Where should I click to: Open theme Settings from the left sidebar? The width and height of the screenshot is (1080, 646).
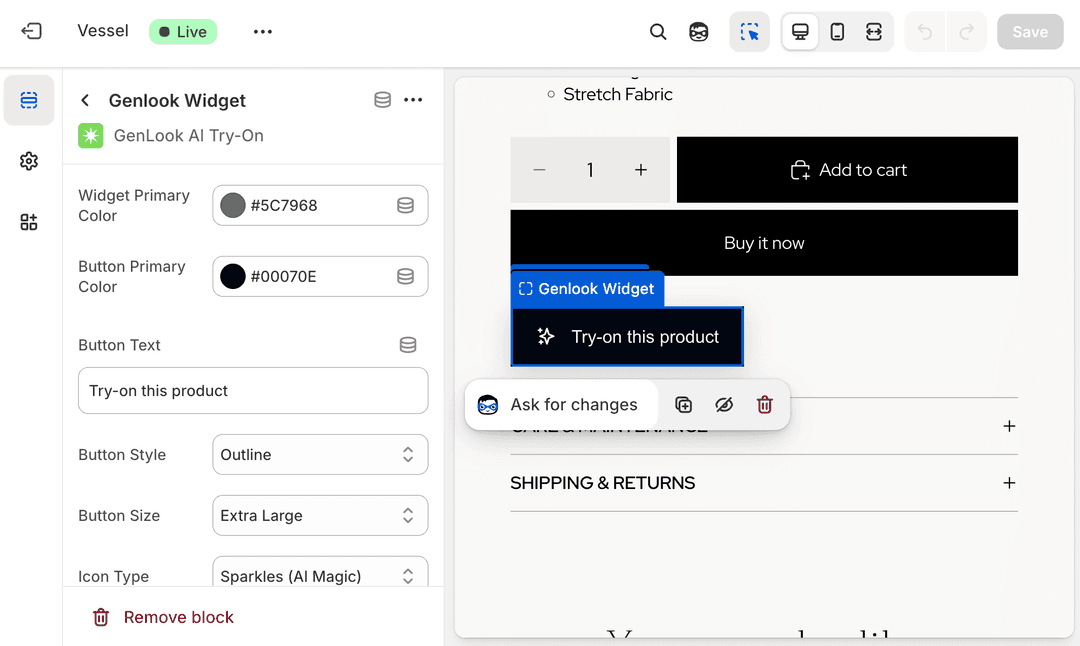pyautogui.click(x=29, y=161)
